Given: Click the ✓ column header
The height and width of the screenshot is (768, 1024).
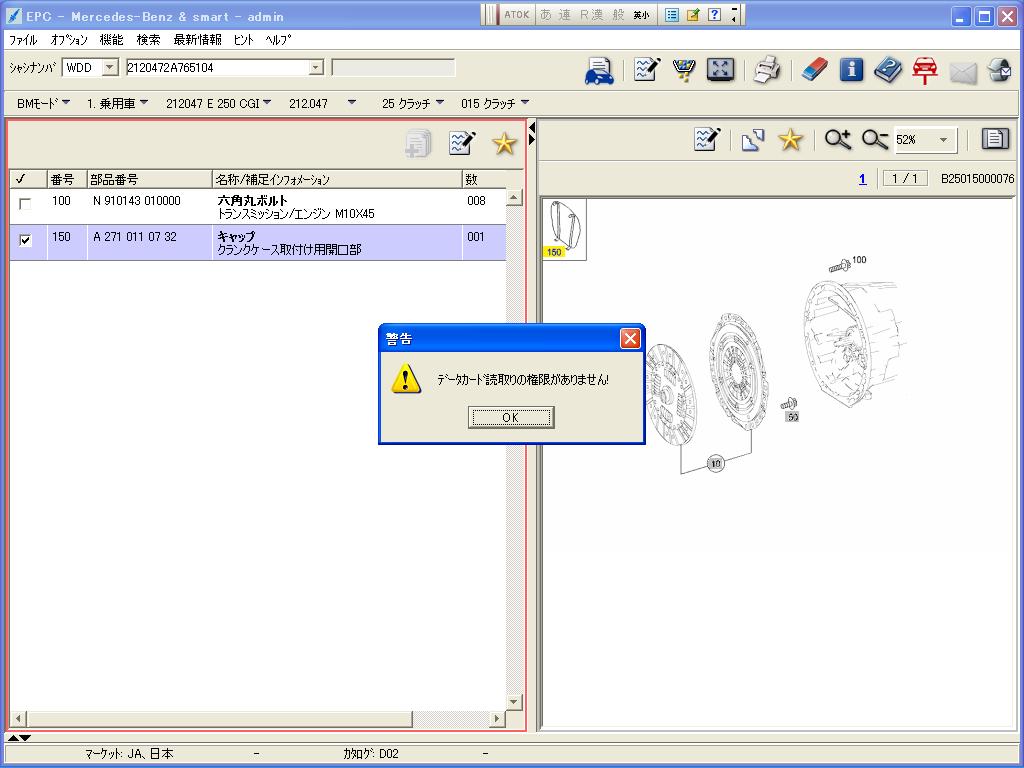Looking at the screenshot, I should (x=29, y=179).
